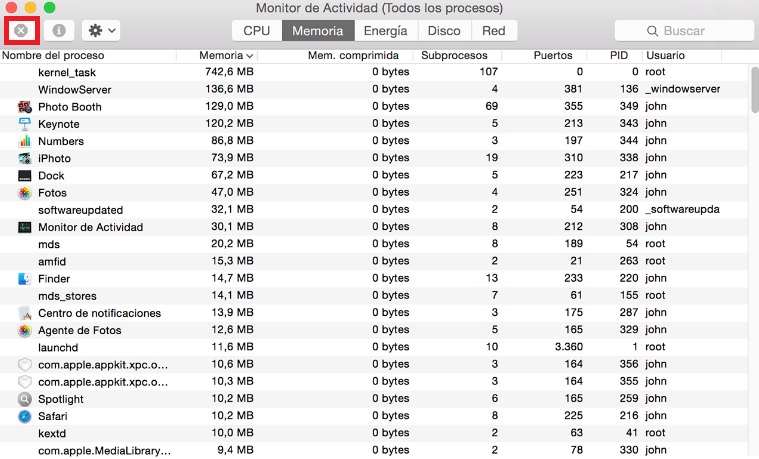Click the Safari compass icon
Viewport: 759px width, 459px height.
25,416
